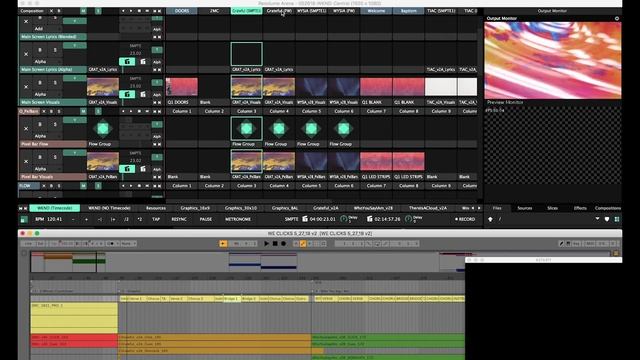Click Delay knob next to 04:00:23.01
Screen dimensions: 640x360
[x=344, y=219]
